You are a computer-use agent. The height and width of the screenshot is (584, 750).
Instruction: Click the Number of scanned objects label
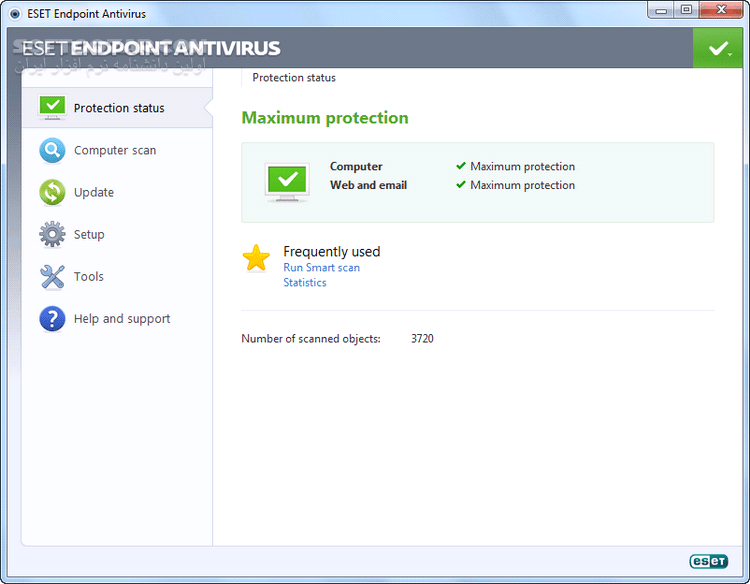coord(311,339)
